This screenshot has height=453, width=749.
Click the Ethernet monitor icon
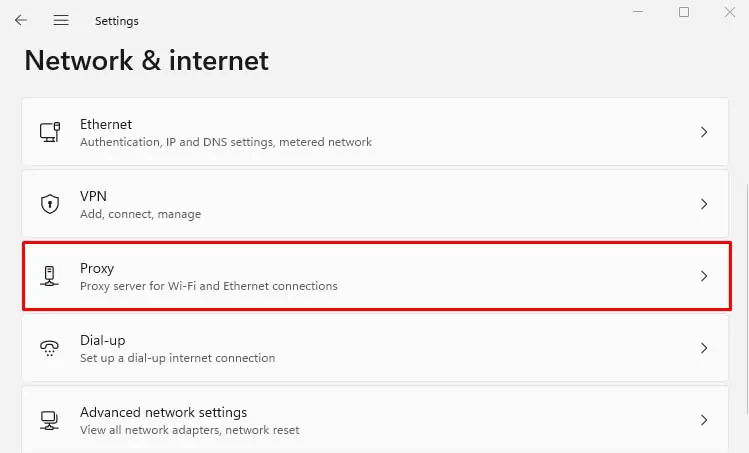coord(49,132)
